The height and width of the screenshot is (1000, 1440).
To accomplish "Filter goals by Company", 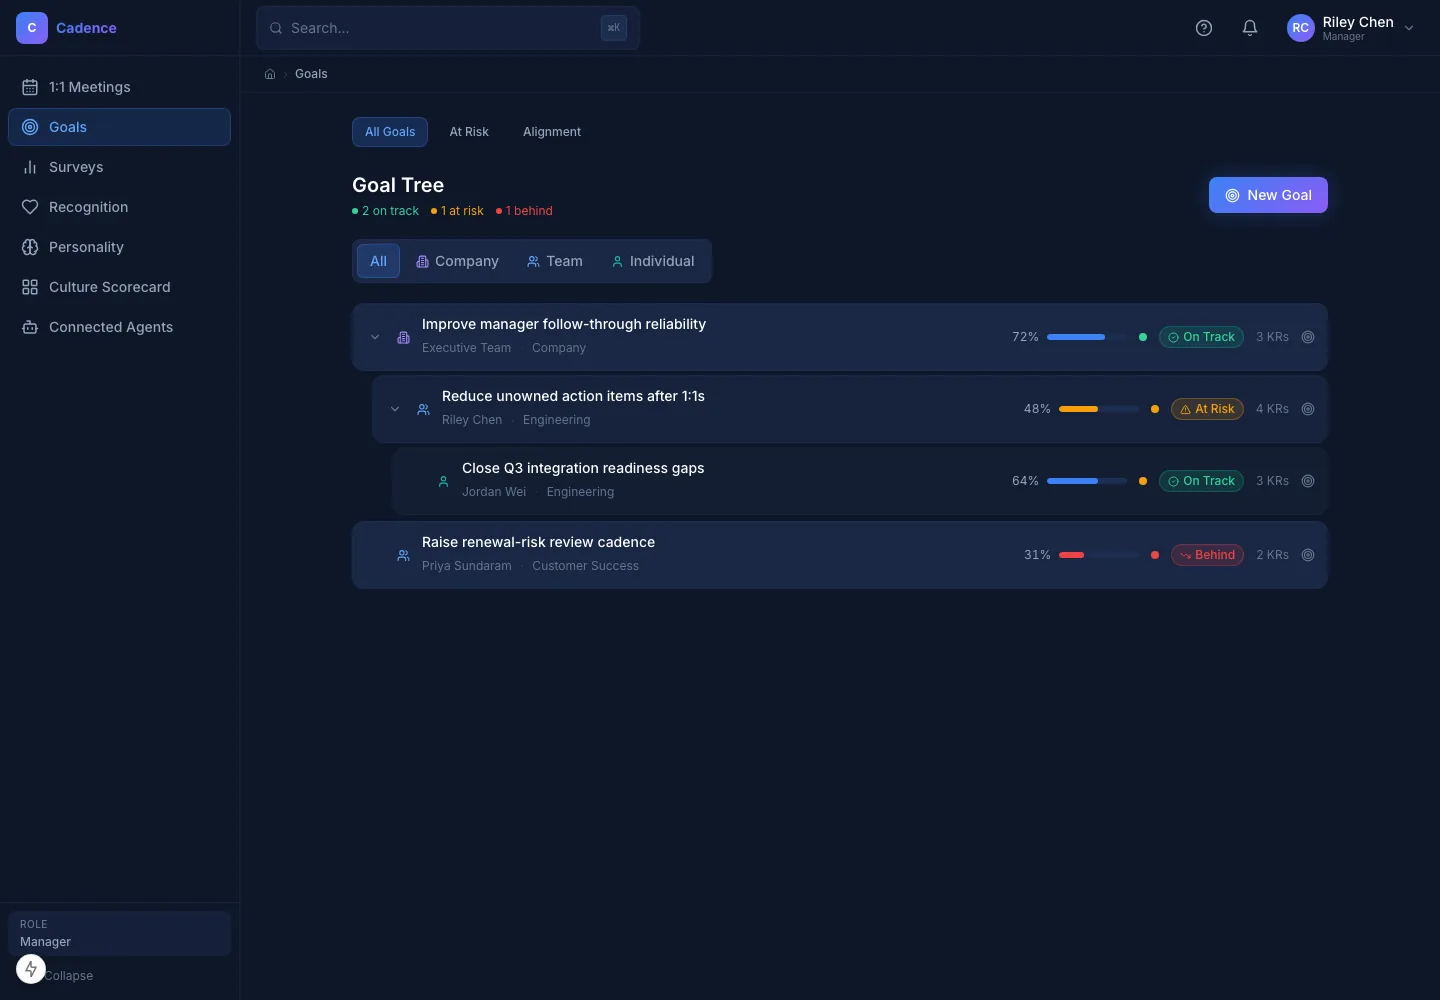I will tap(457, 261).
